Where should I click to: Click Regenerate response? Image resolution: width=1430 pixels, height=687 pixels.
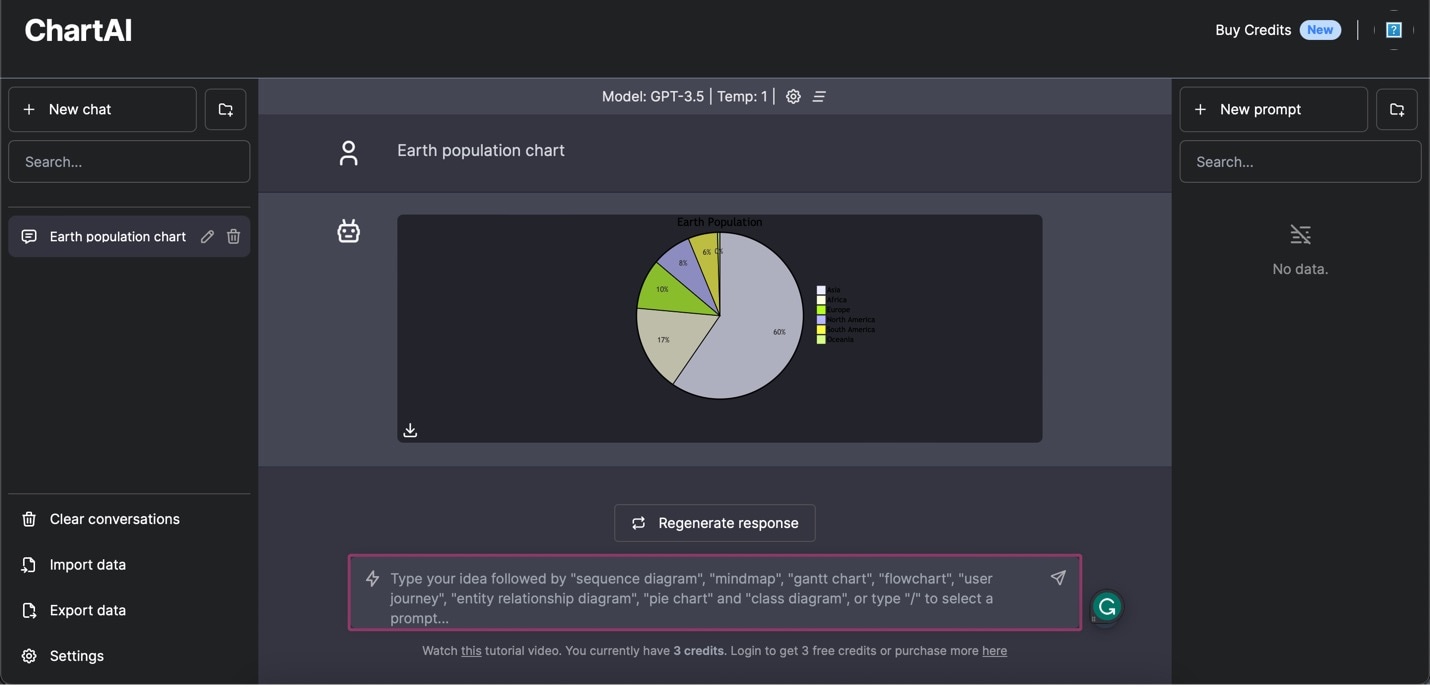click(714, 523)
